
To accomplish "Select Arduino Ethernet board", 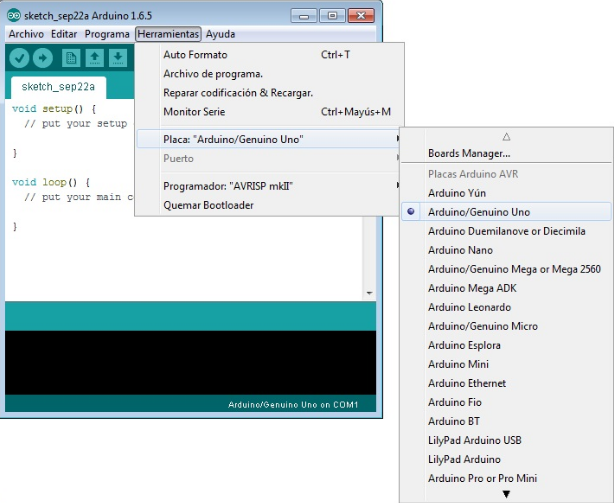I will [x=506, y=383].
